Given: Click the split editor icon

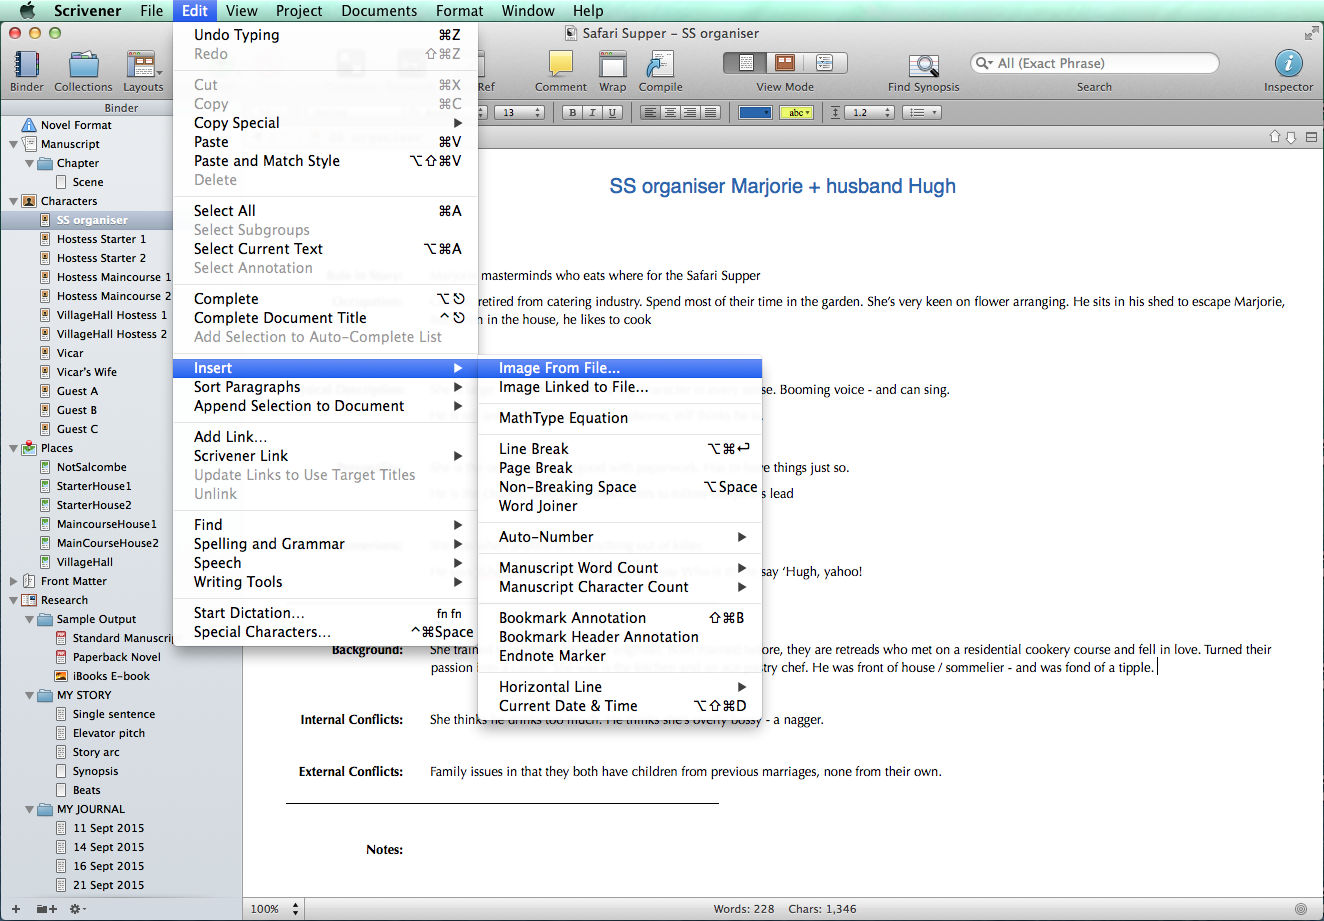Looking at the screenshot, I should click(x=1311, y=137).
